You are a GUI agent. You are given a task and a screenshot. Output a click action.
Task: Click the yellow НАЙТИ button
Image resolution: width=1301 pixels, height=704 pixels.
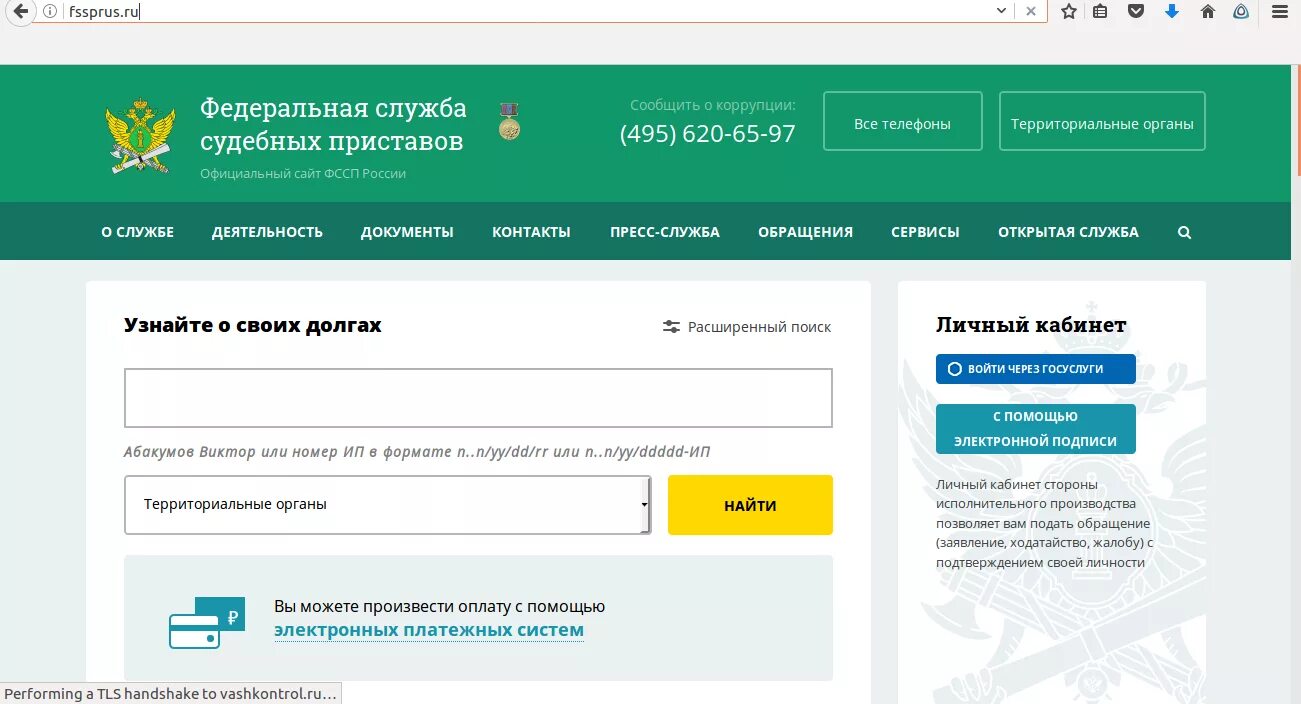tap(750, 505)
